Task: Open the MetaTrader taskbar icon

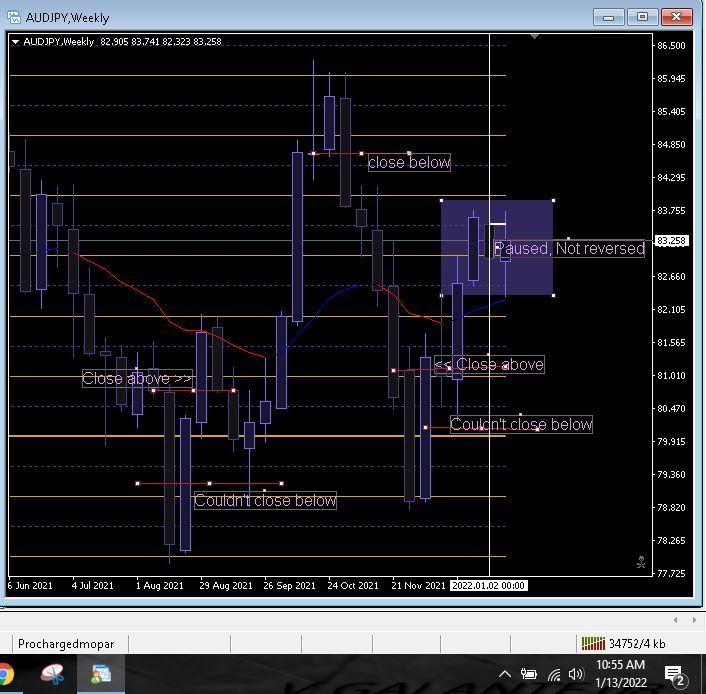Action: coord(101,674)
